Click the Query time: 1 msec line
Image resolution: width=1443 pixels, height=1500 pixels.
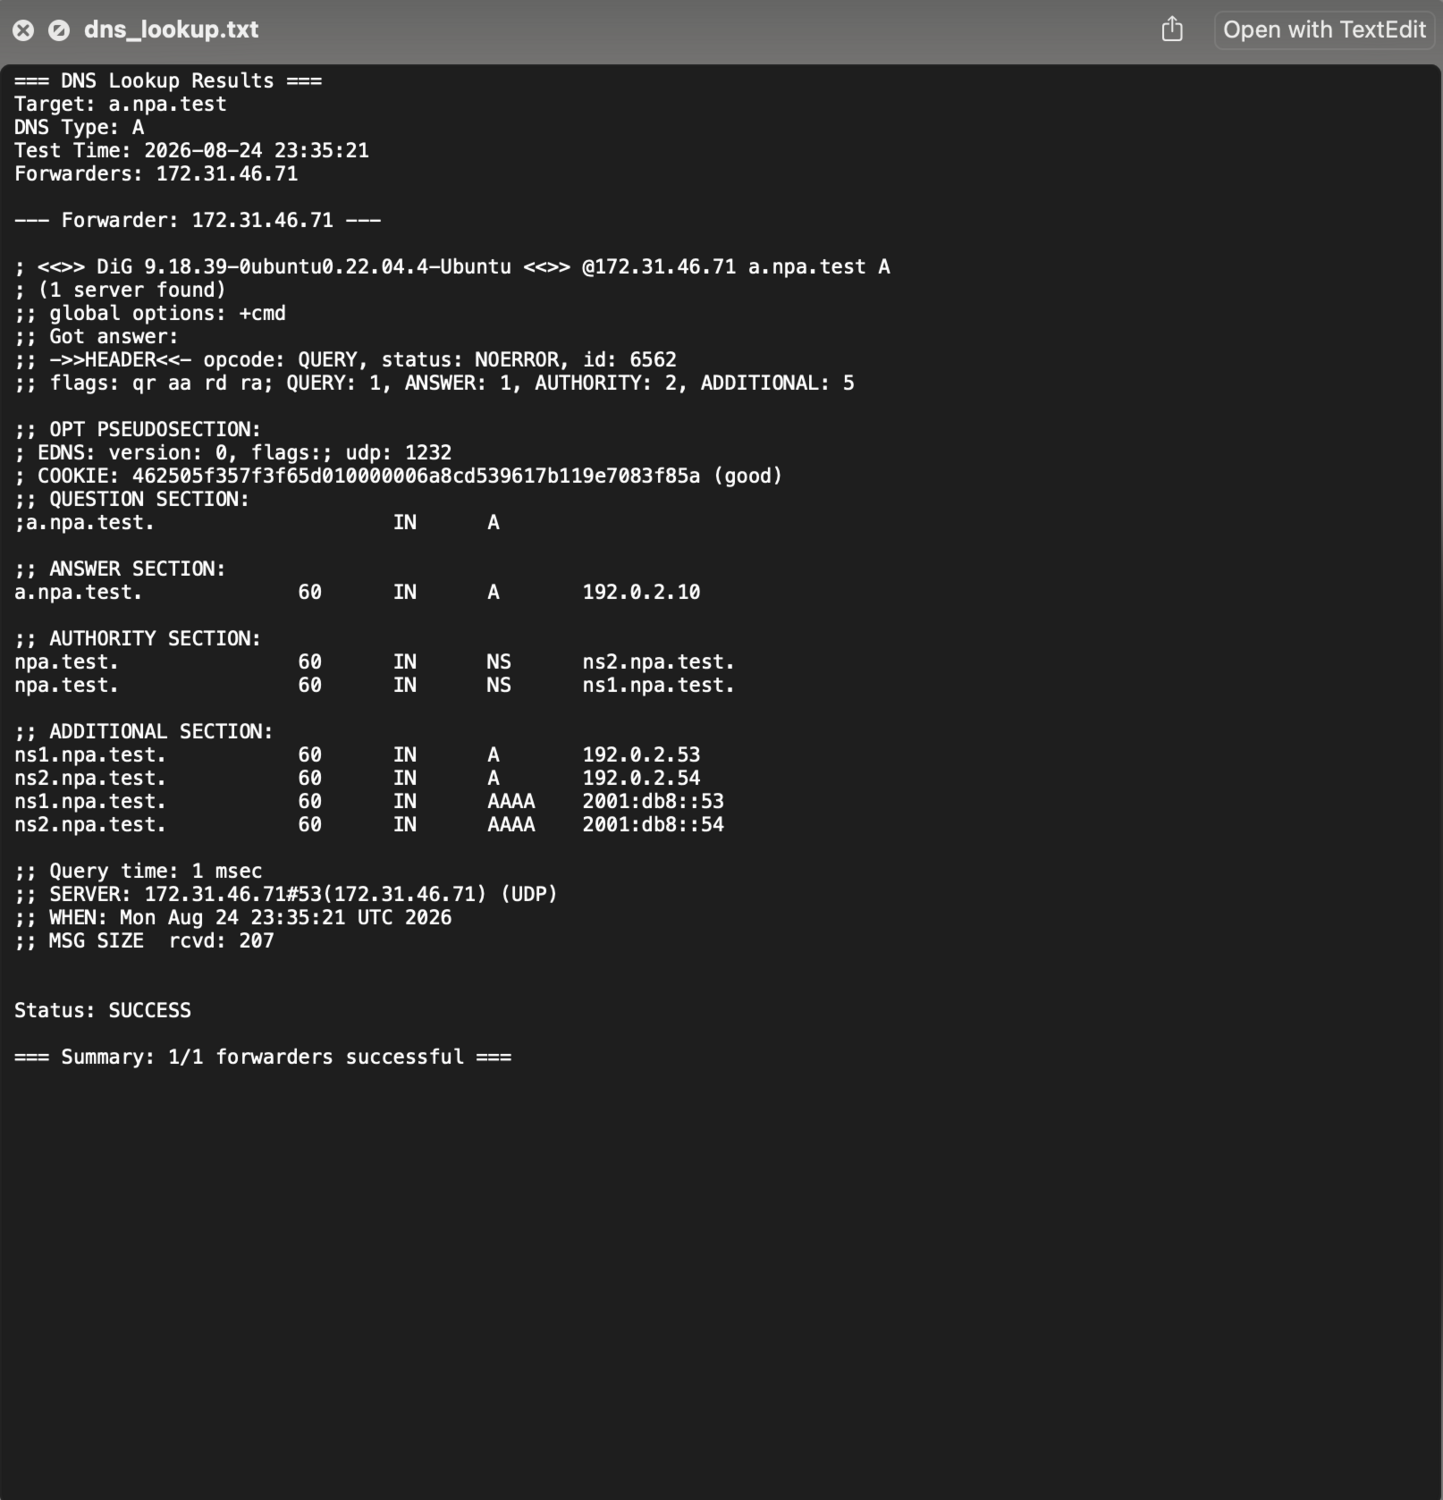click(x=138, y=871)
